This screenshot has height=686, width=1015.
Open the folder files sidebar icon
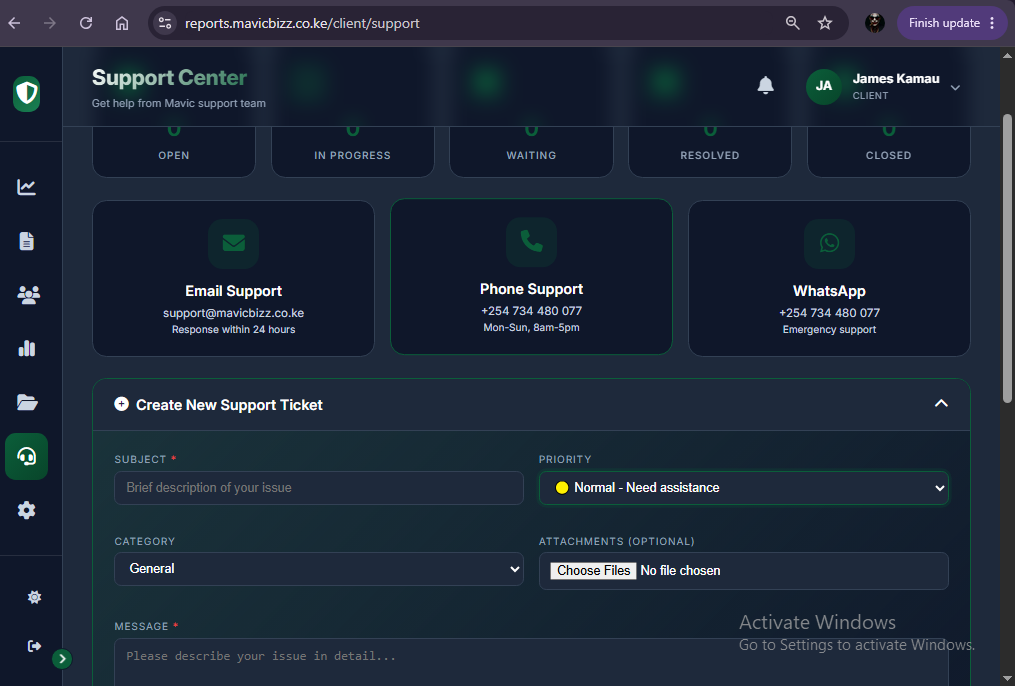[x=27, y=402]
